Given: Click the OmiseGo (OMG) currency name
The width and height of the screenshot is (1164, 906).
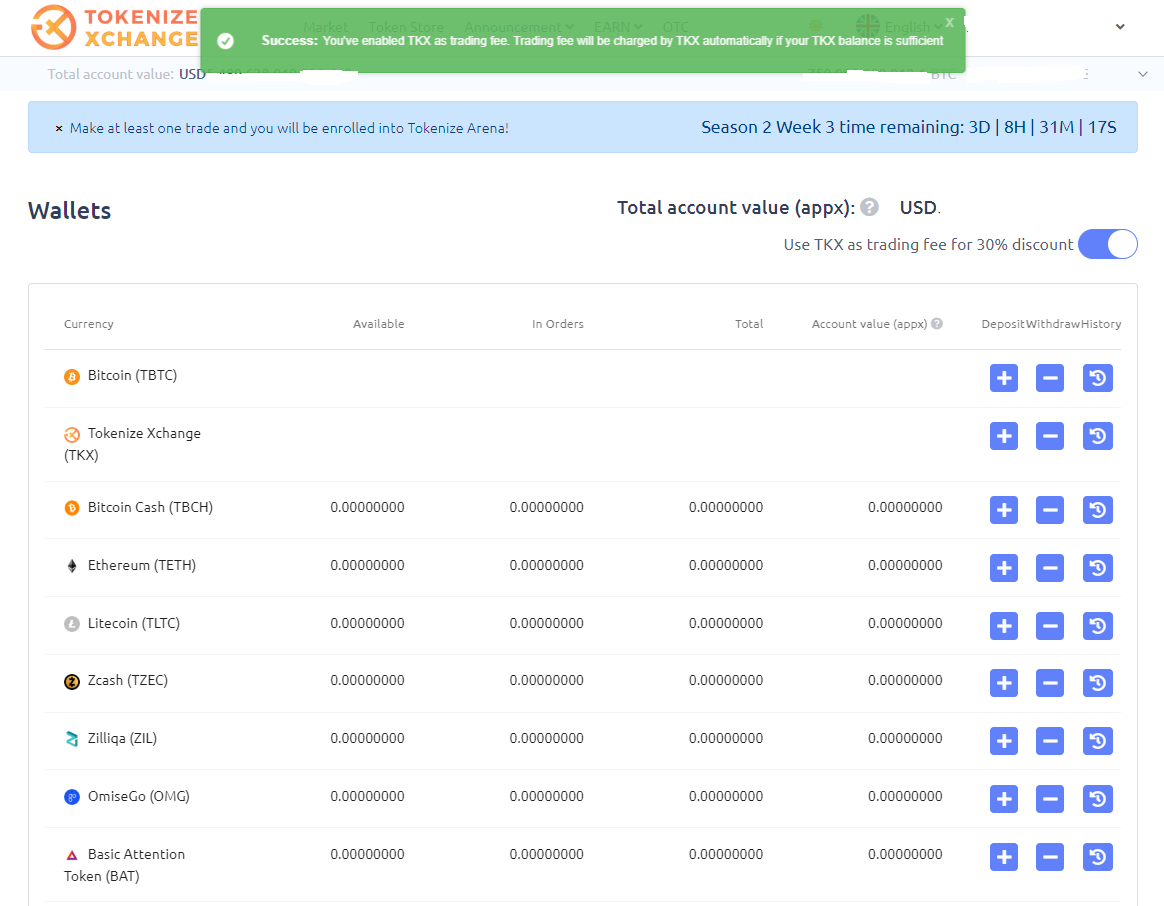Looking at the screenshot, I should tap(139, 796).
